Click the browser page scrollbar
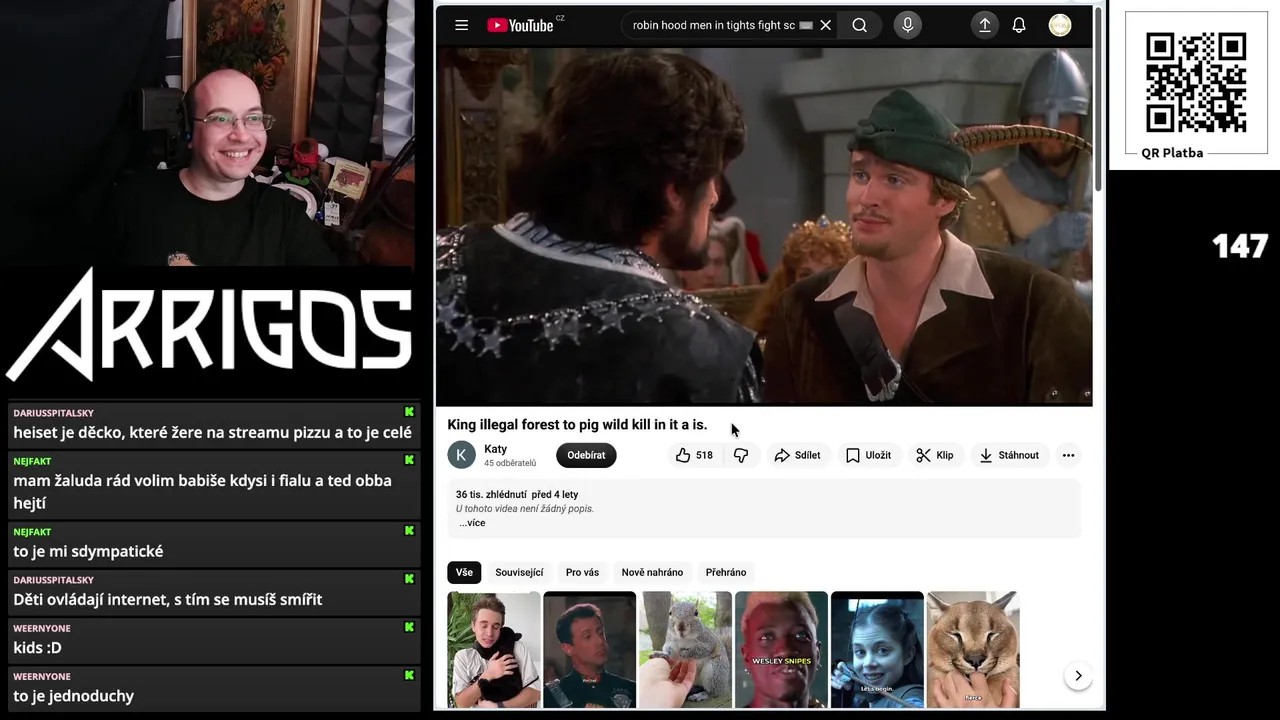The width and height of the screenshot is (1280, 720). 1099,100
